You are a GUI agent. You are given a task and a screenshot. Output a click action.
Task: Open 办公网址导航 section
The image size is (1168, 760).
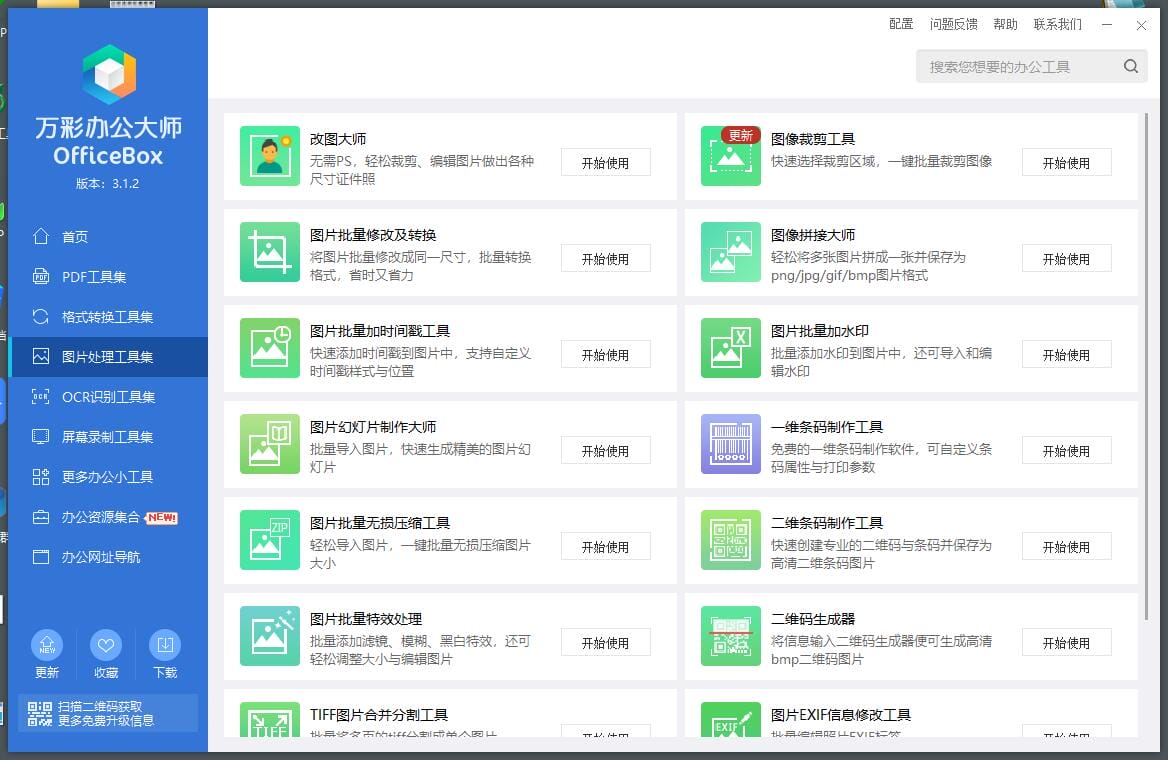[109, 557]
